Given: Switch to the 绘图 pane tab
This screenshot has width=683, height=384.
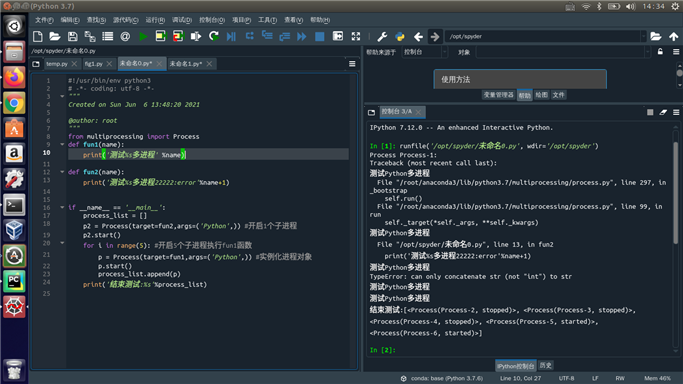Looking at the screenshot, I should click(x=541, y=95).
